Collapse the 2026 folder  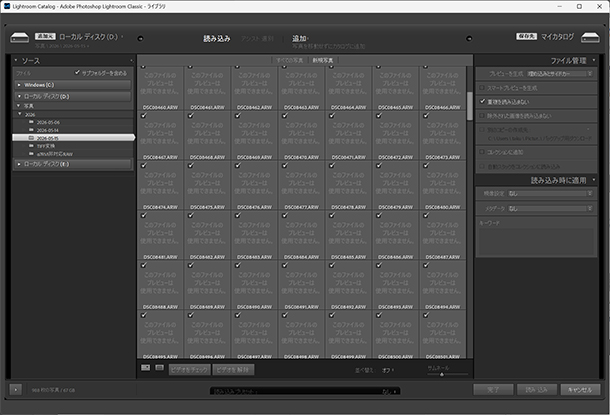(x=20, y=114)
